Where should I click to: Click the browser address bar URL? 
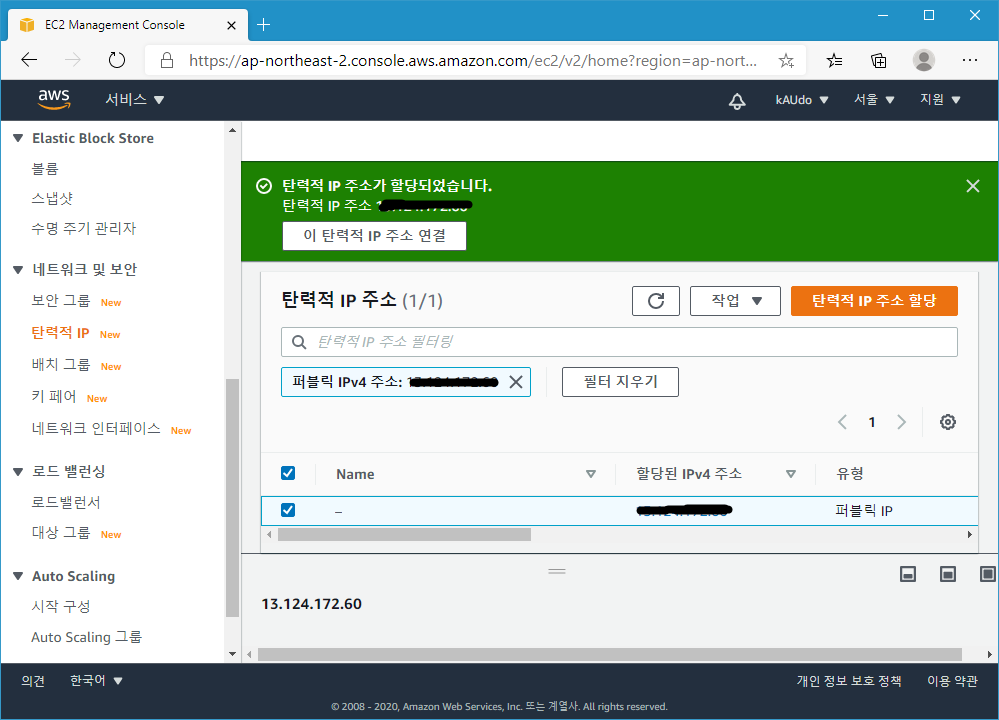[x=473, y=61]
